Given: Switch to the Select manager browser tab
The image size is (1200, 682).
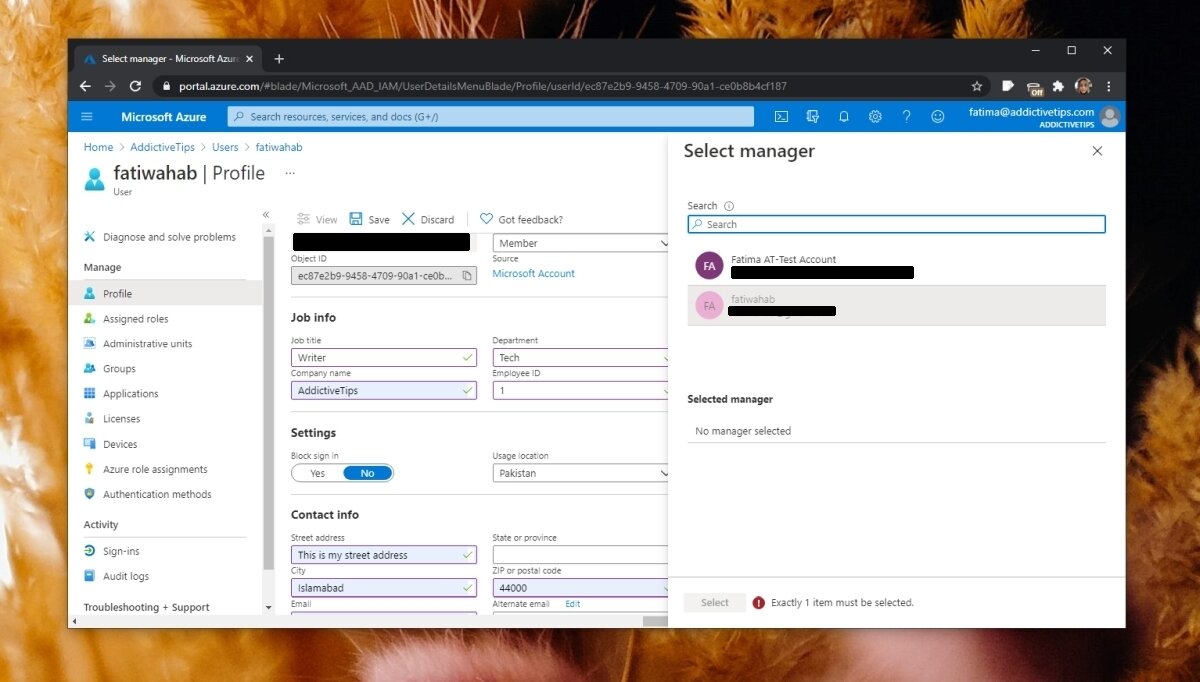Looking at the screenshot, I should pyautogui.click(x=165, y=58).
